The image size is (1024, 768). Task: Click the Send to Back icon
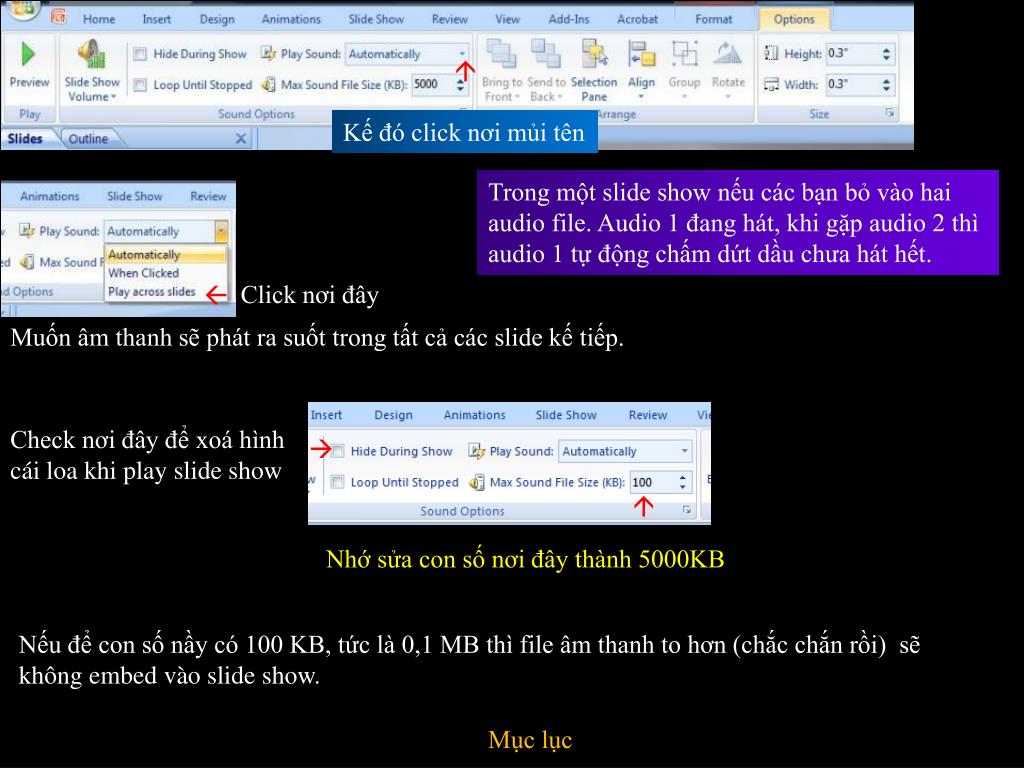tap(546, 54)
